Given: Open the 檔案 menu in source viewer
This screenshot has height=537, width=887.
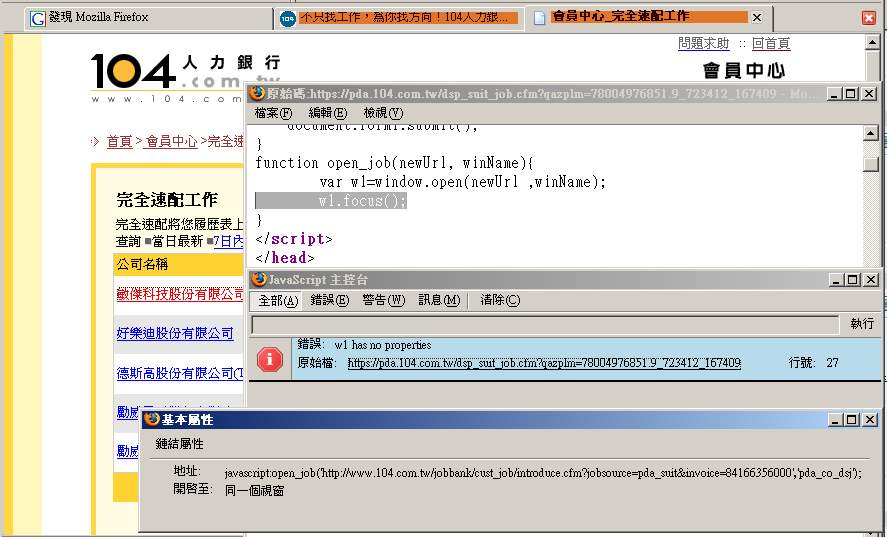Looking at the screenshot, I should 274,113.
